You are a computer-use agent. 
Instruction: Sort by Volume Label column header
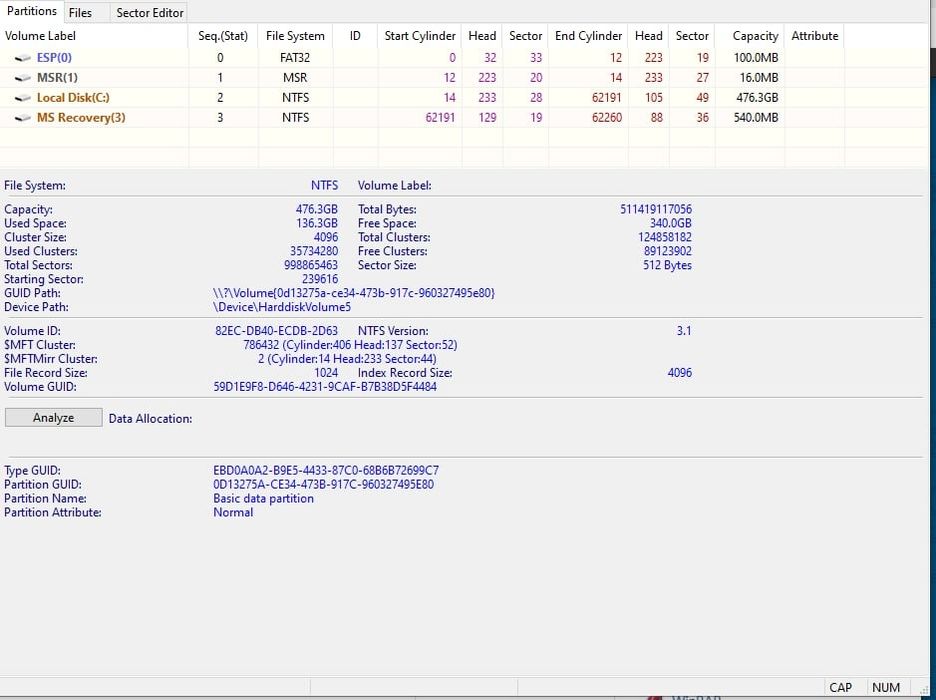point(94,36)
